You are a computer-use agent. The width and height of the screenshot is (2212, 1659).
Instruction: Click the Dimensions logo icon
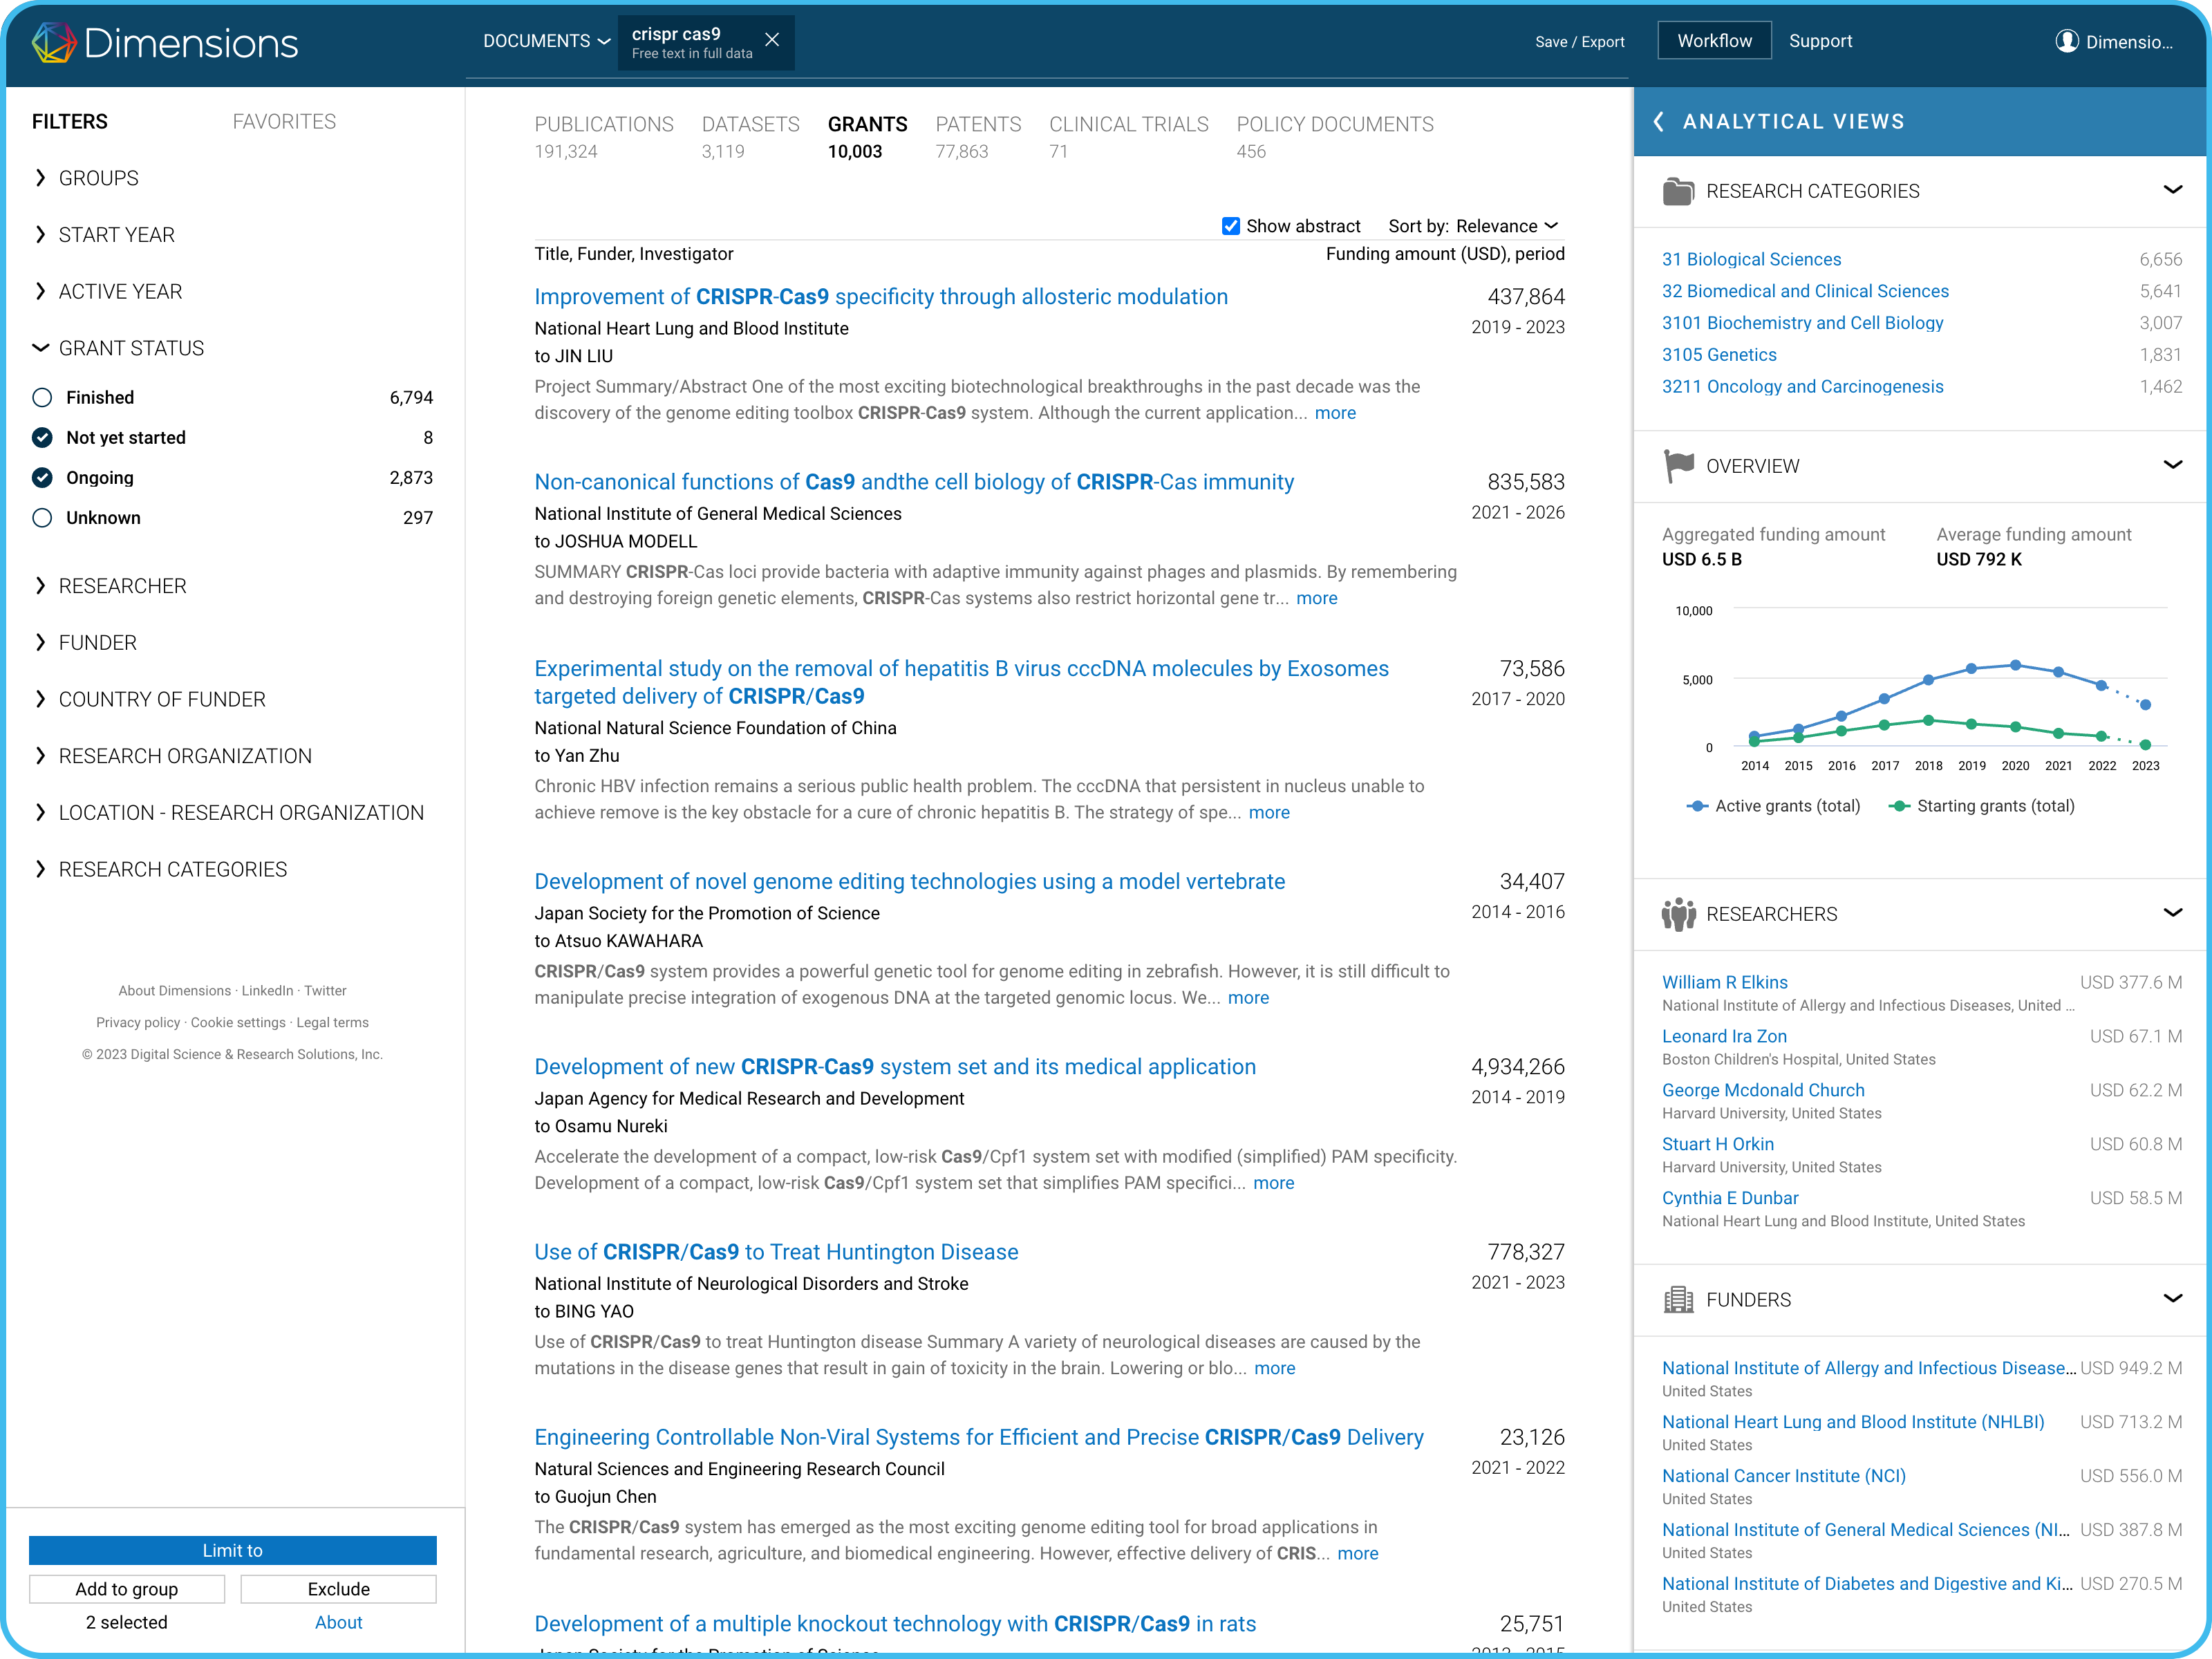click(x=54, y=42)
